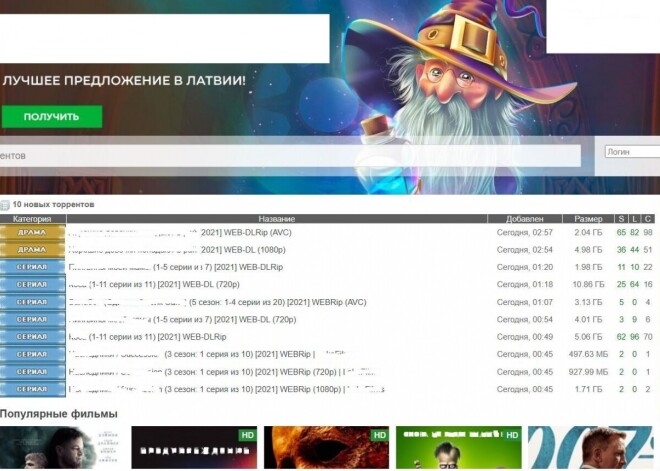Screen dimensions: 660x471
Task: Open dark HD poster with white title text
Action: [194, 448]
